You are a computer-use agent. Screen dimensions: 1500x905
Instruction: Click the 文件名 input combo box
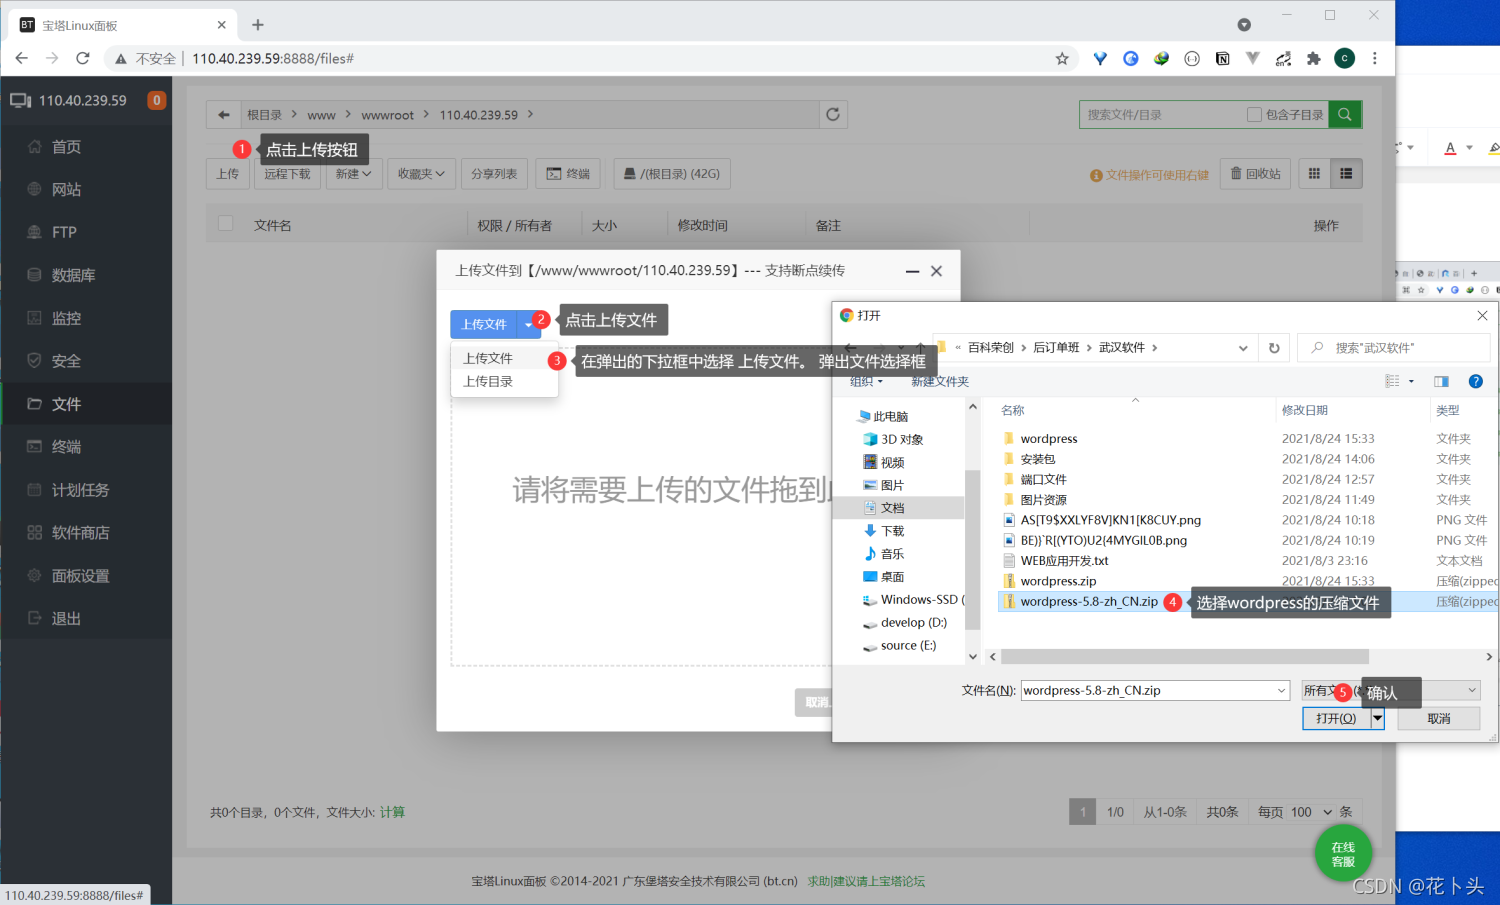[1155, 690]
